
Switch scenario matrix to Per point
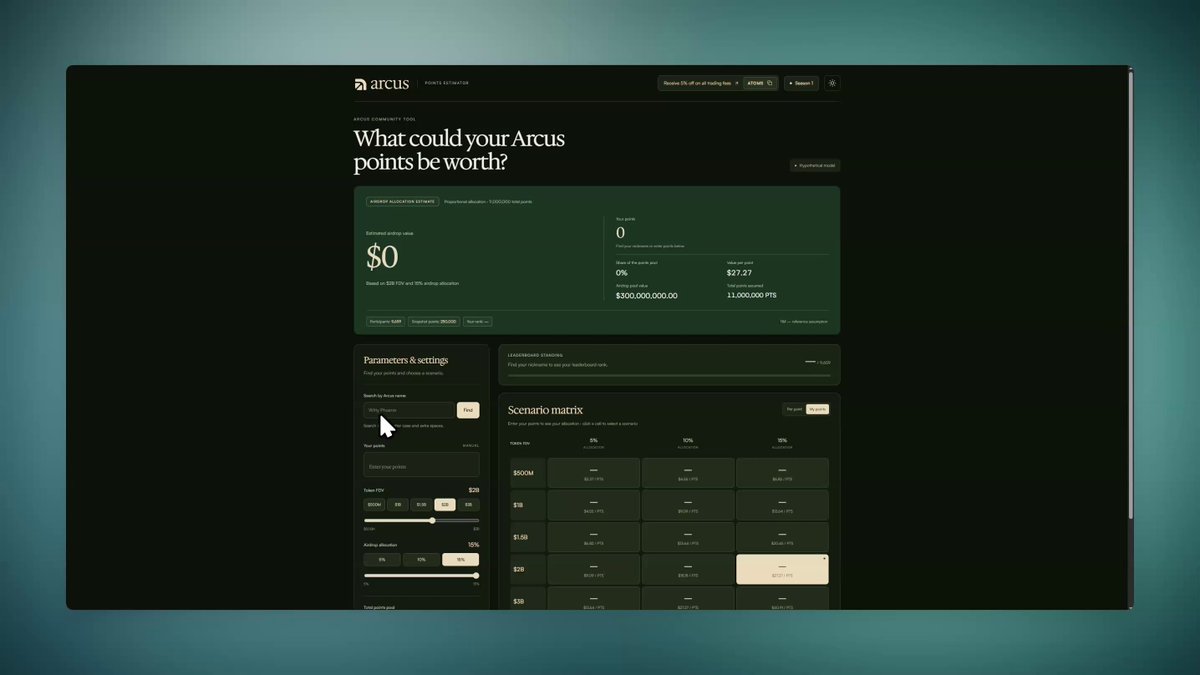[x=794, y=409]
